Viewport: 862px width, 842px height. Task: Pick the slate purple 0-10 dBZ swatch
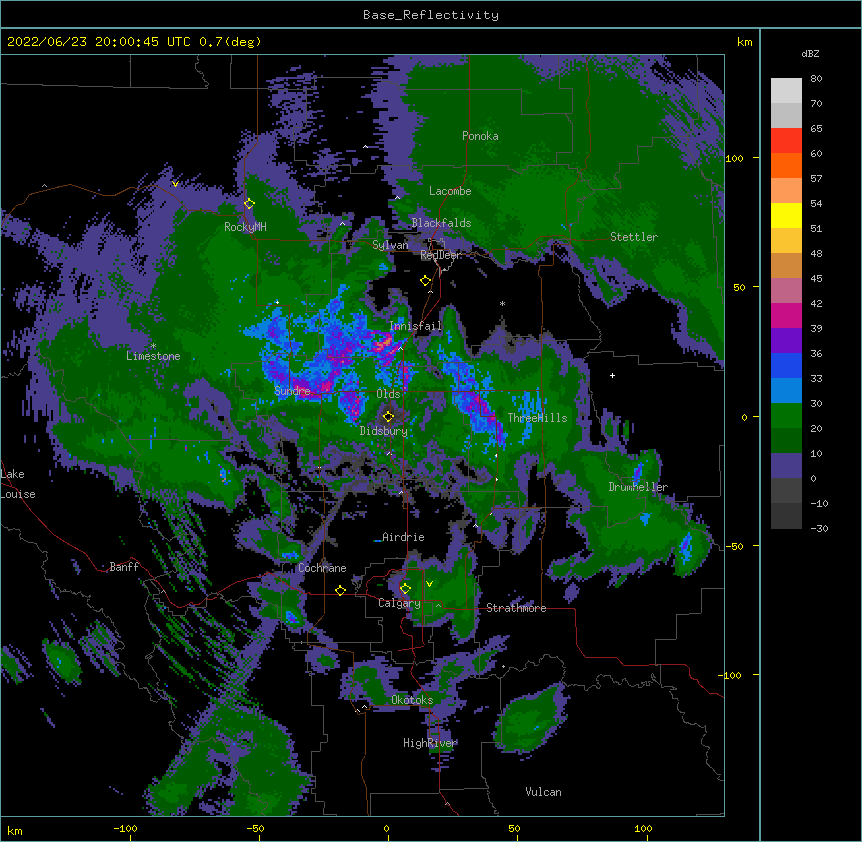786,466
